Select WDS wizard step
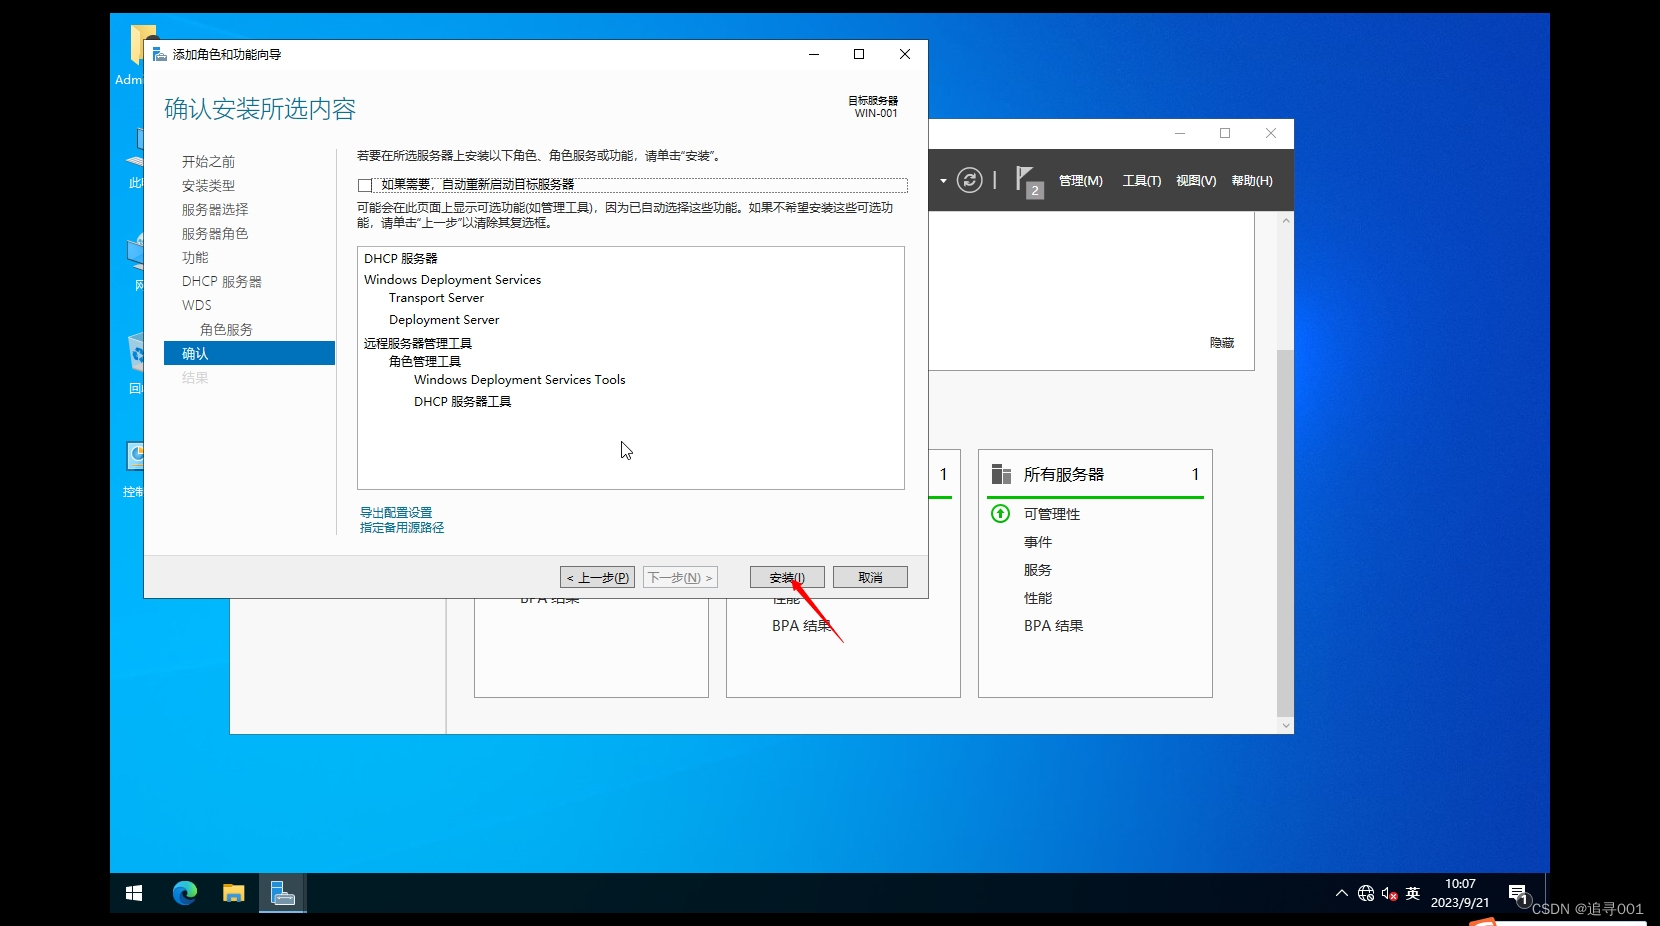Image resolution: width=1660 pixels, height=926 pixels. [x=197, y=305]
